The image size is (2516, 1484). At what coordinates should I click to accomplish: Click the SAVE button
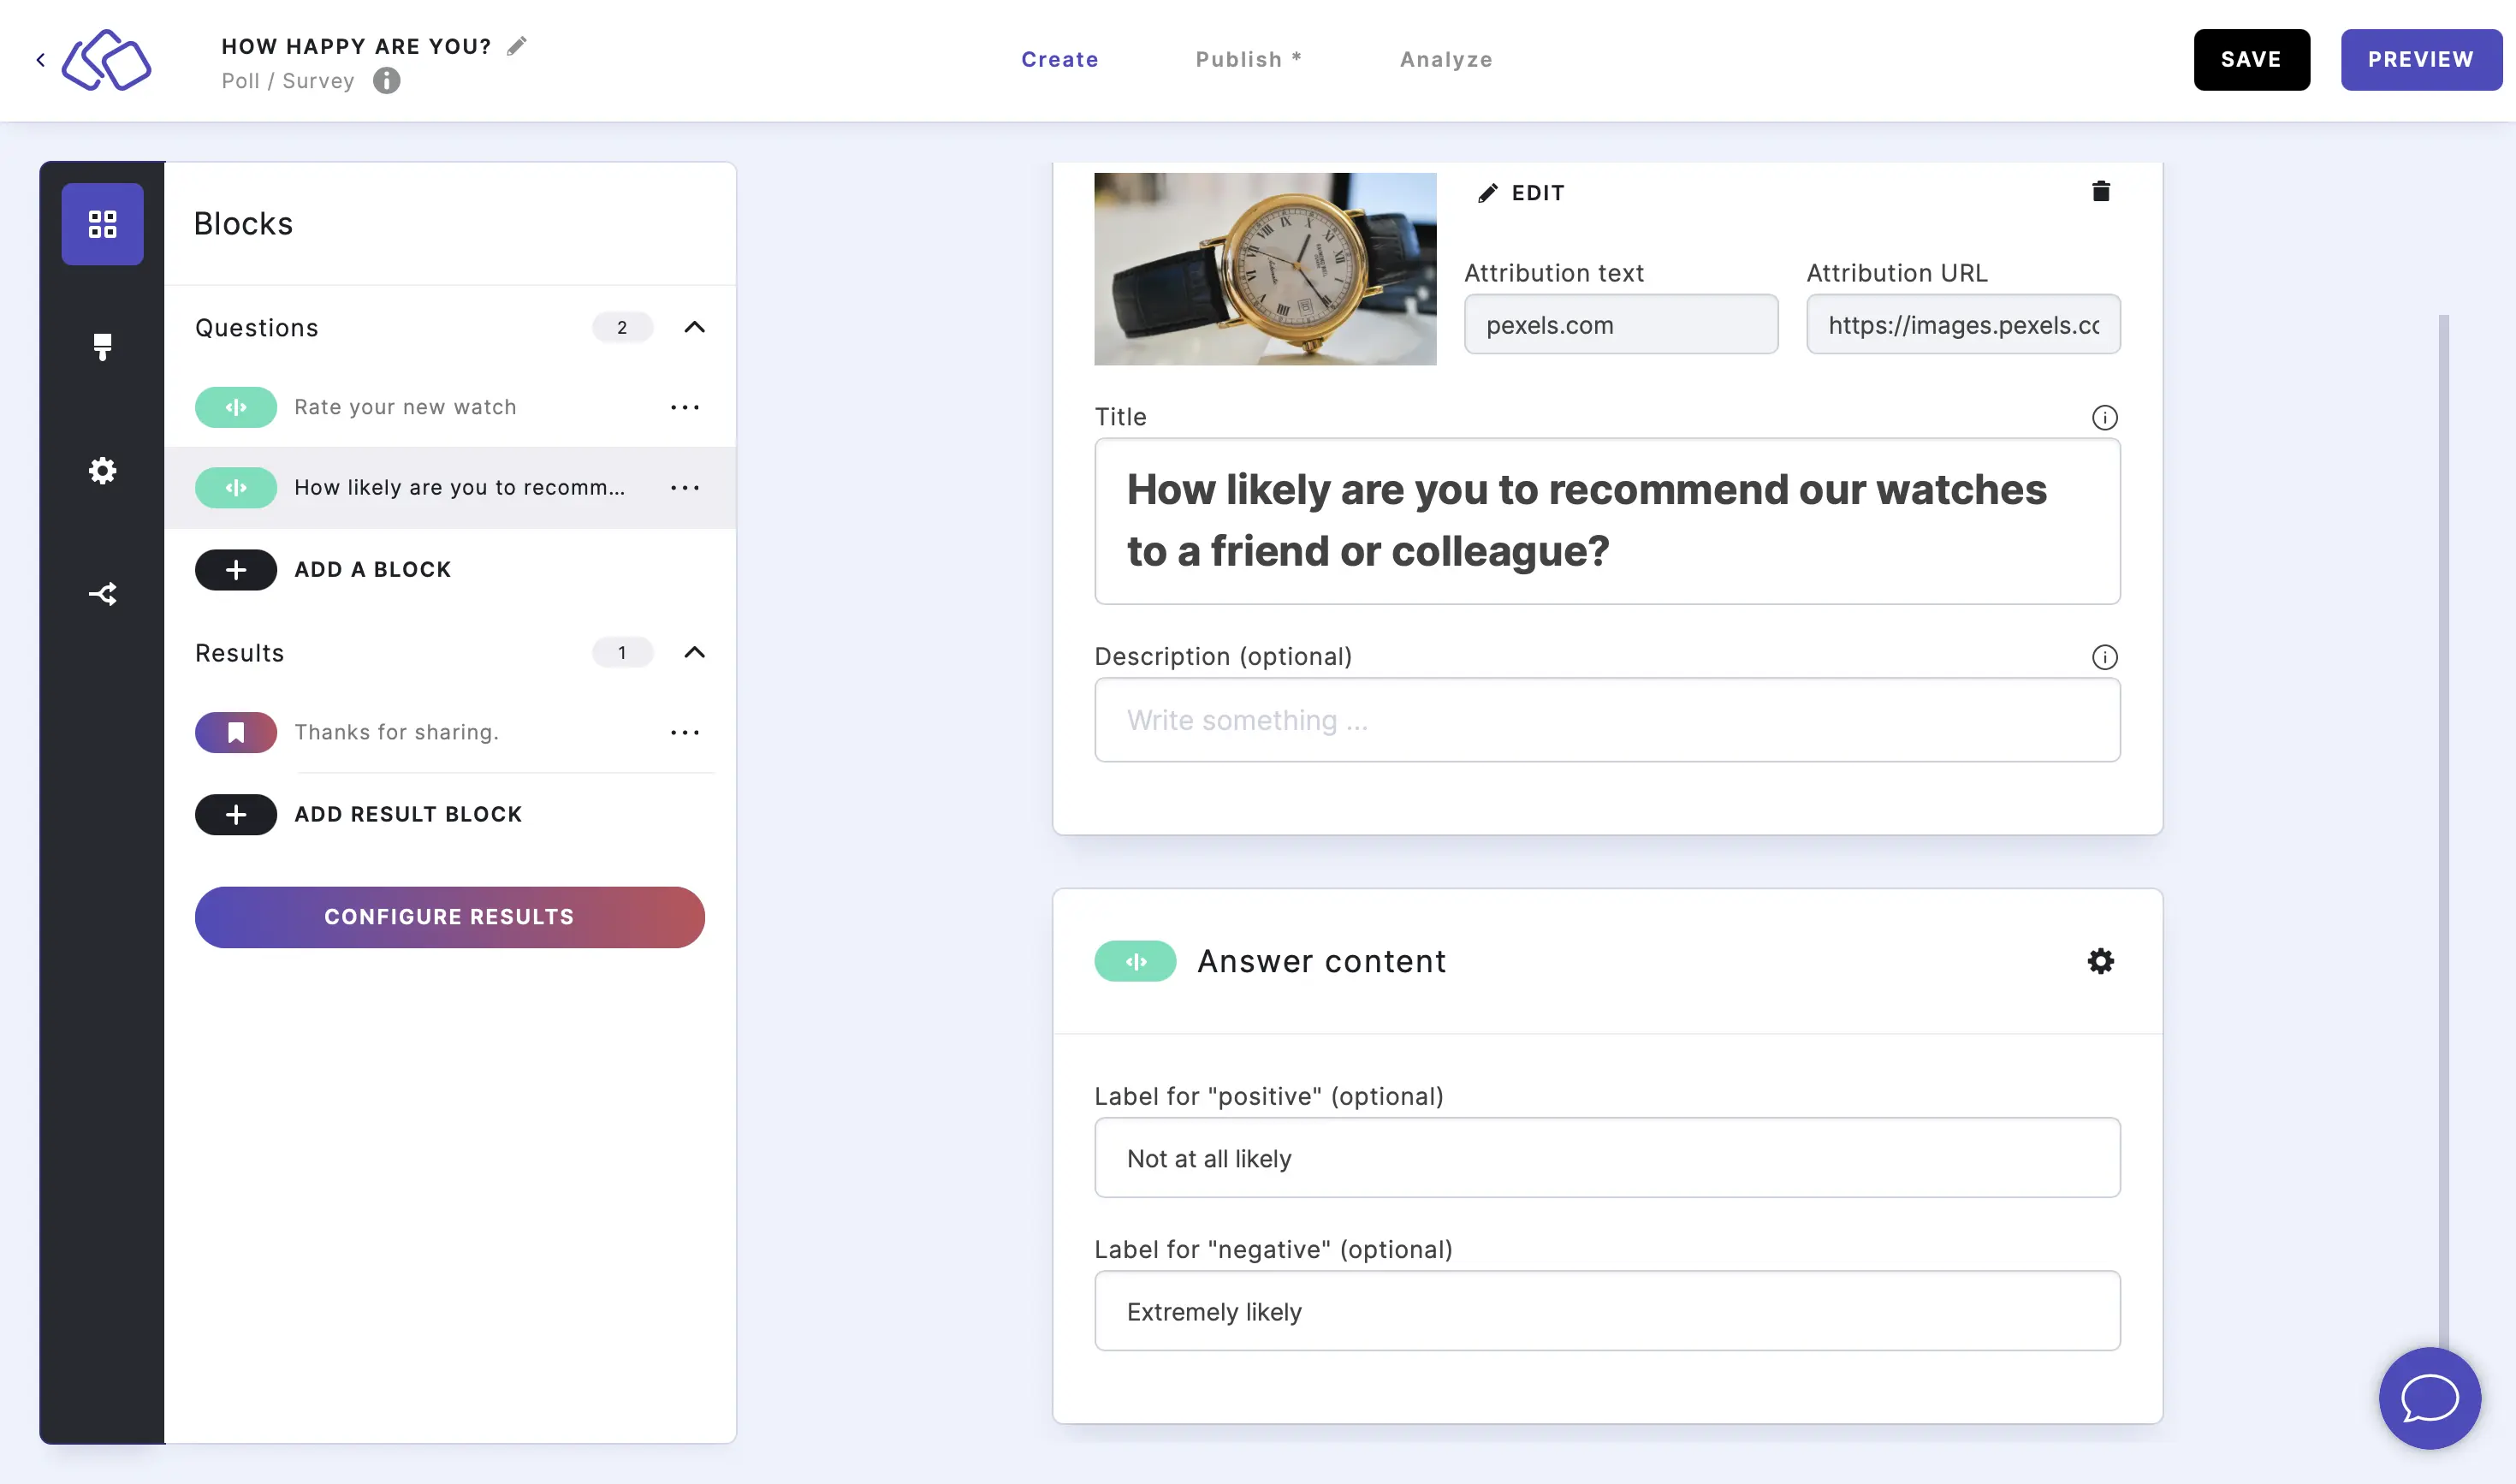pos(2252,58)
